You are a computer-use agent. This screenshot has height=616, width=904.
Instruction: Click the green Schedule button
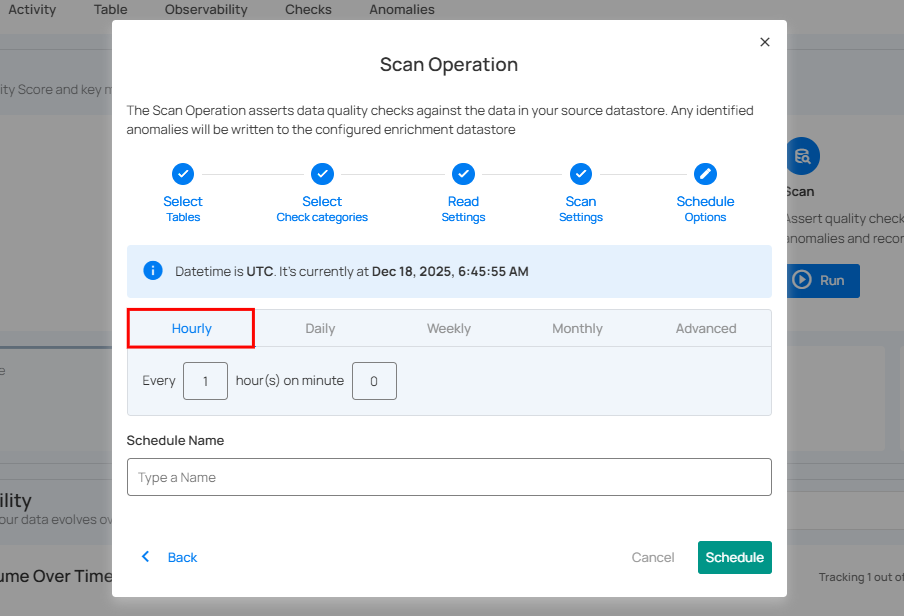coord(734,557)
